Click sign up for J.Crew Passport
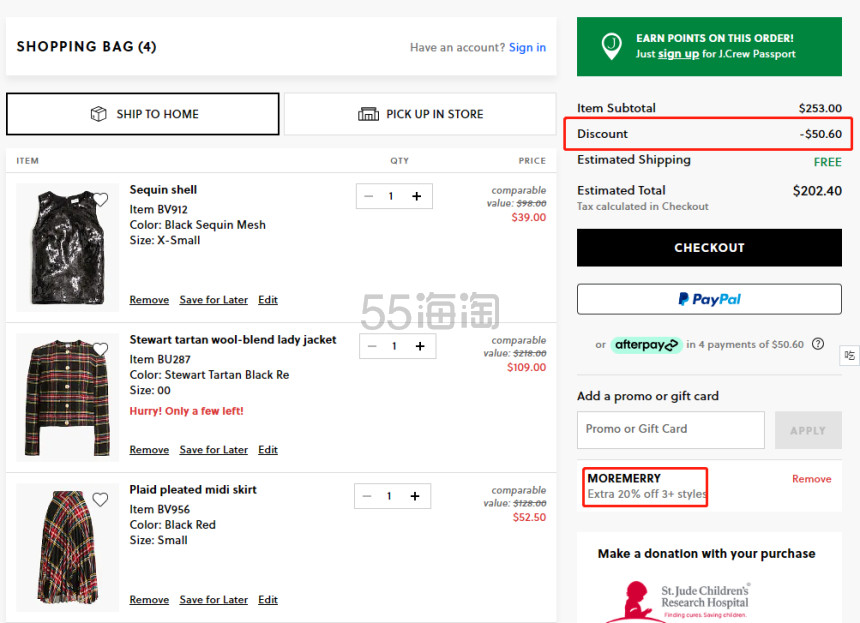 point(678,54)
